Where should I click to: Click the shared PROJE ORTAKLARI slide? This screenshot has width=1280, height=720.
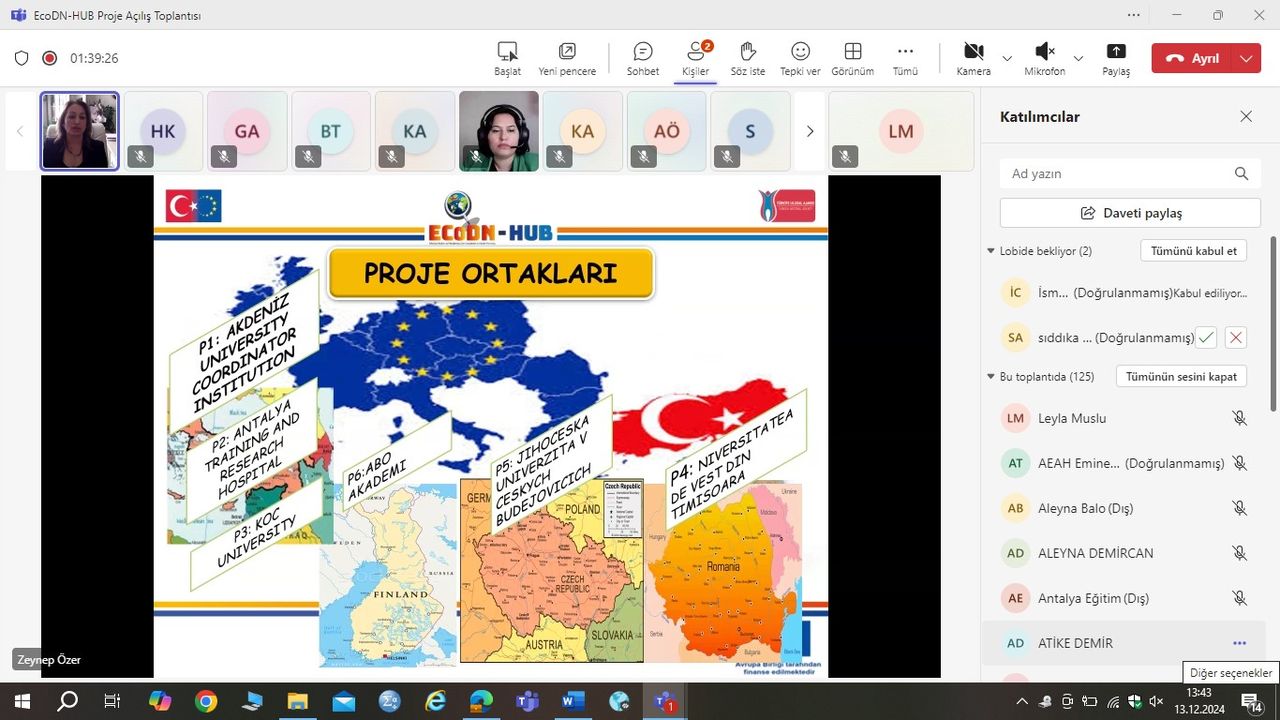[x=491, y=427]
